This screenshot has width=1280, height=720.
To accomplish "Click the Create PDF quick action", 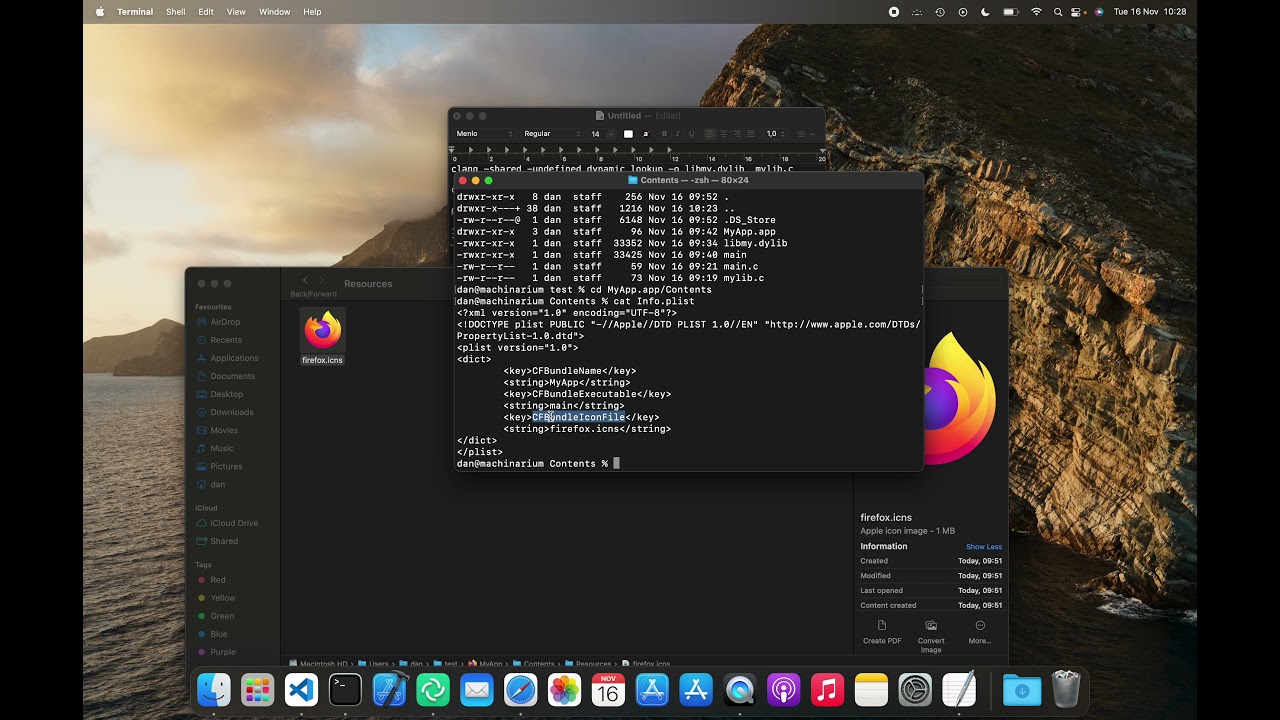I will pos(882,632).
